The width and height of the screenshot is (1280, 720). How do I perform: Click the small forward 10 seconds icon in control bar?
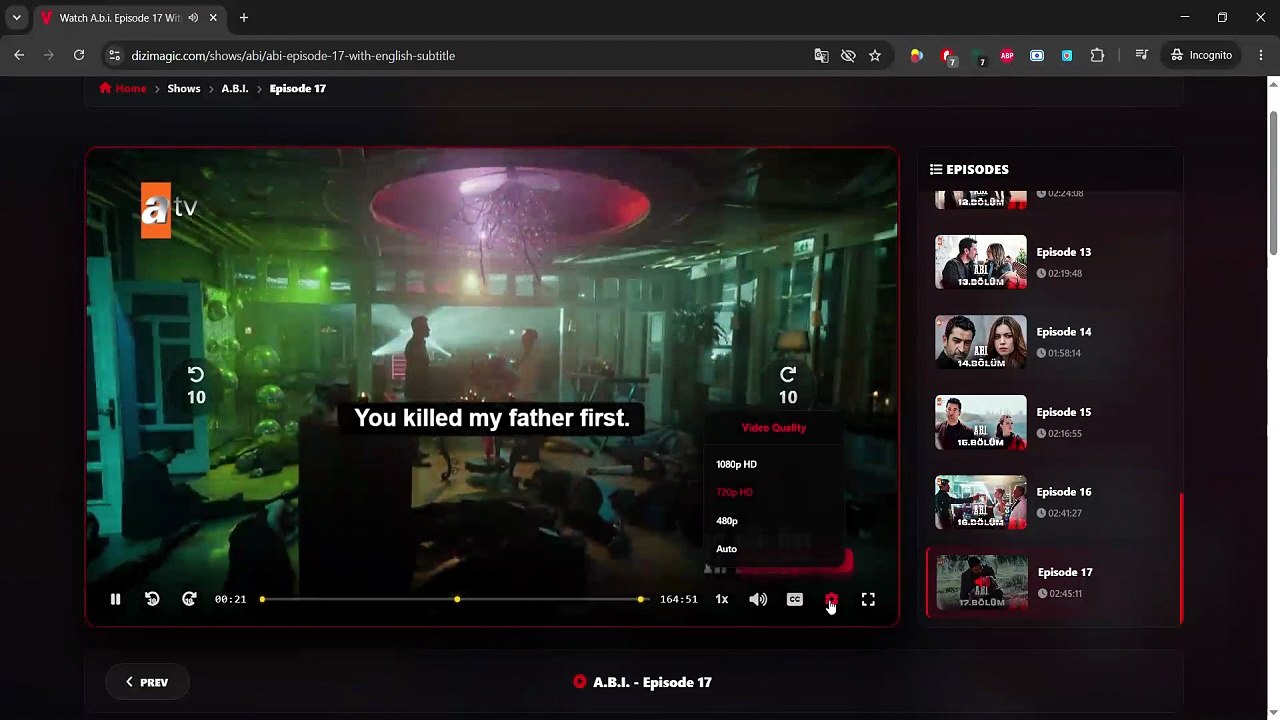point(189,599)
